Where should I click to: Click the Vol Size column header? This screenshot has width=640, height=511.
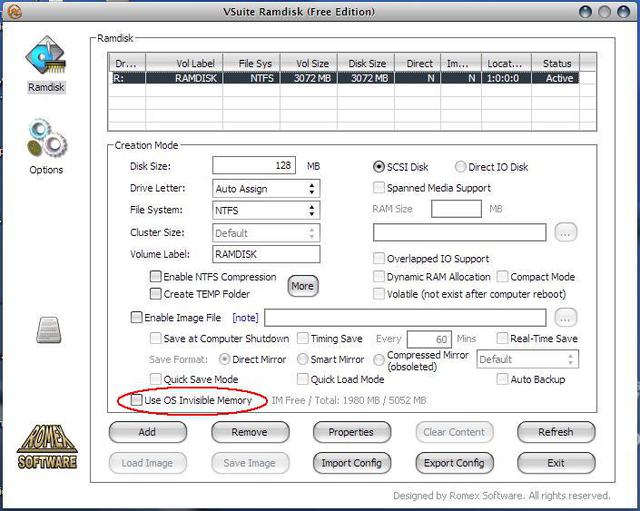click(309, 63)
